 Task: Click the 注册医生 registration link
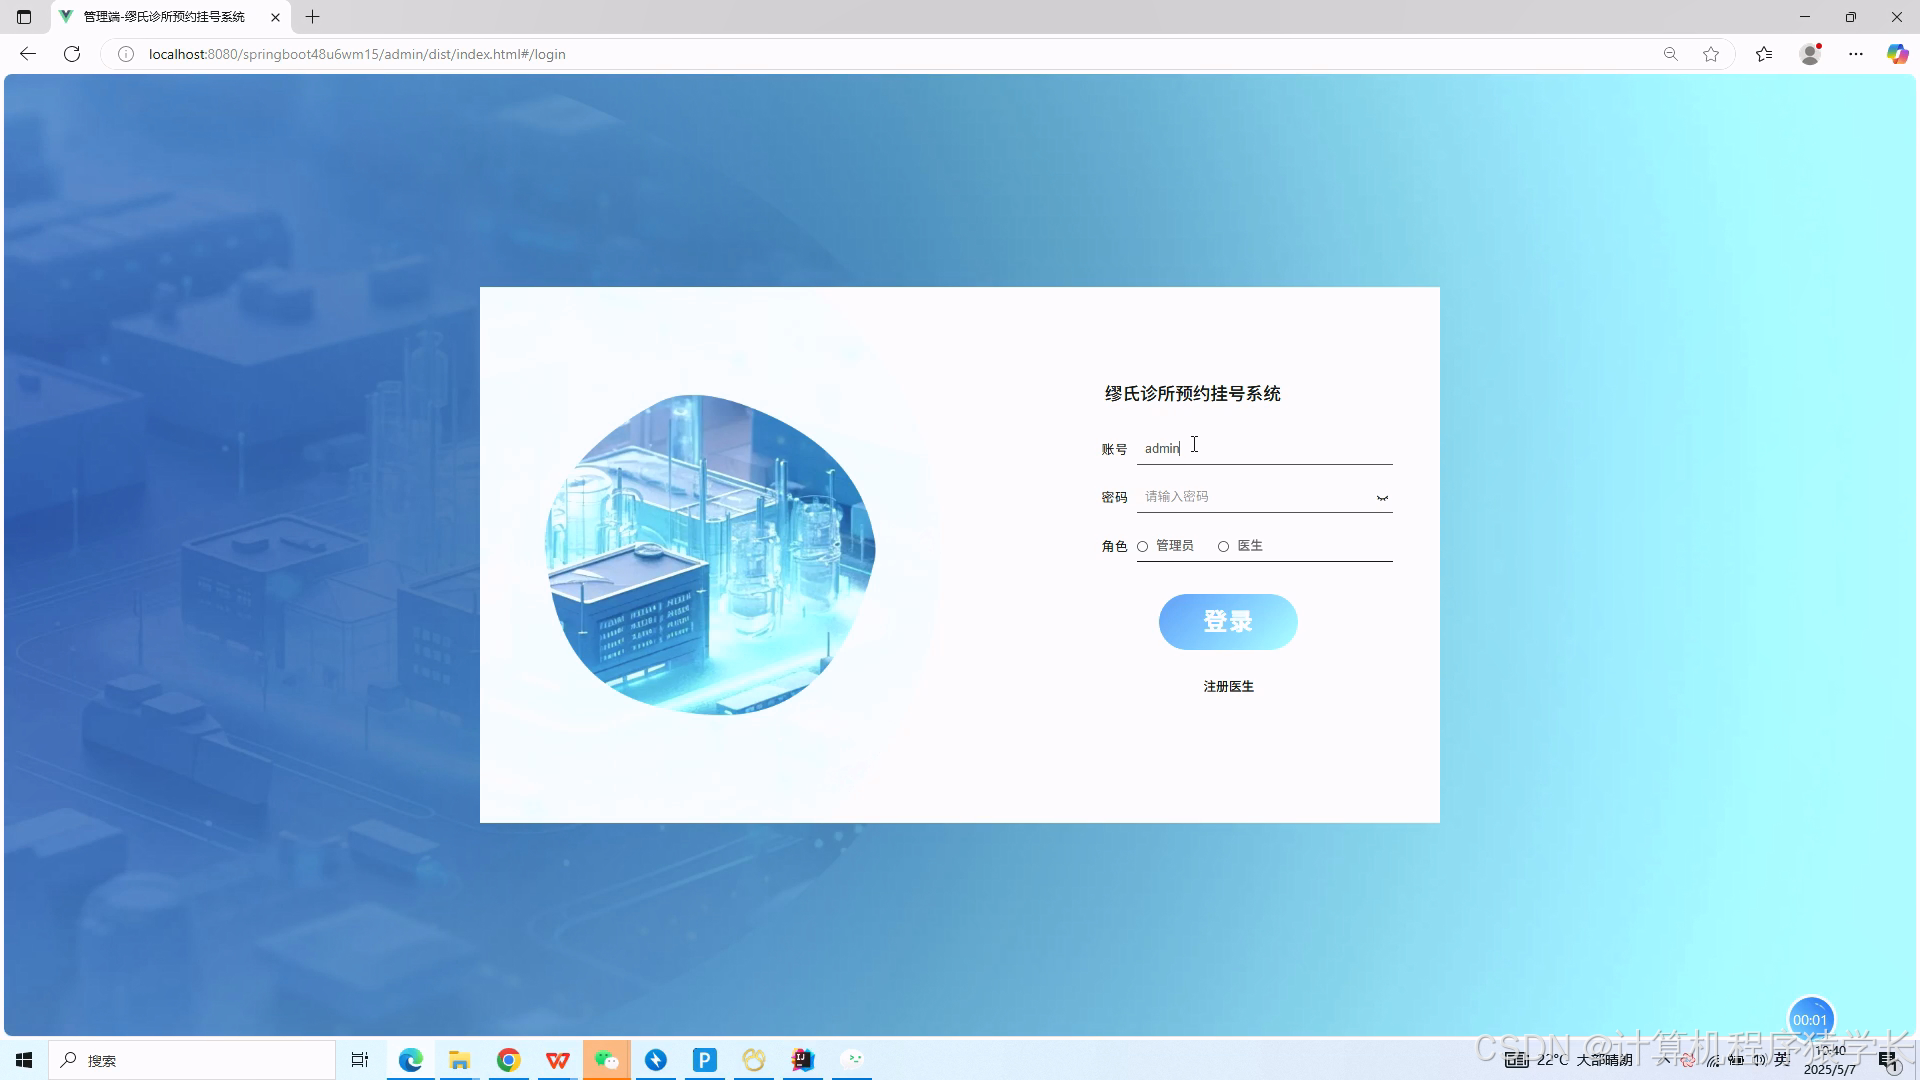[x=1227, y=687]
